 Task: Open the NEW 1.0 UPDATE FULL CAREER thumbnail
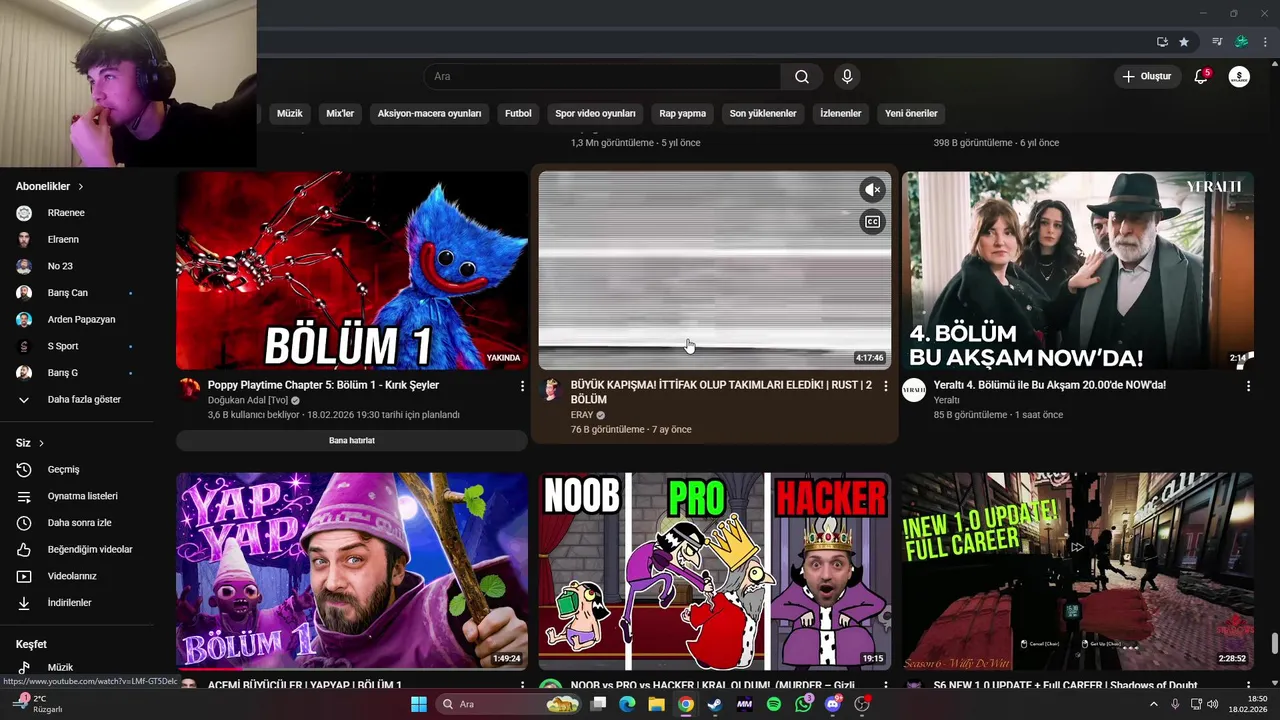pos(1077,571)
